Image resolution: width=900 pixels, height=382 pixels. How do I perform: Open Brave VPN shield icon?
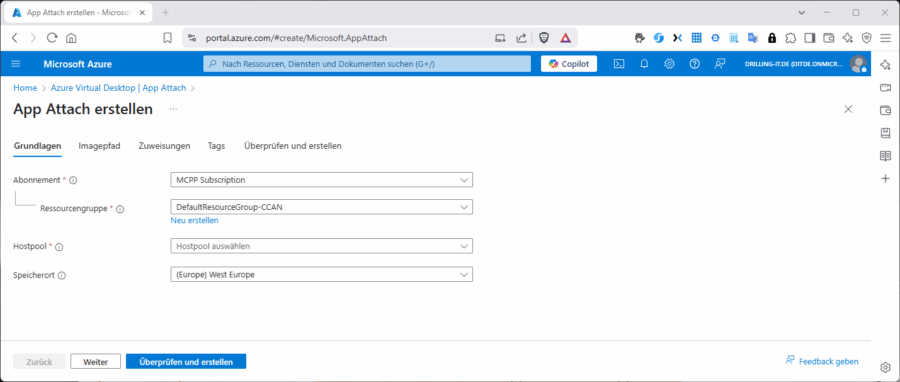867,38
